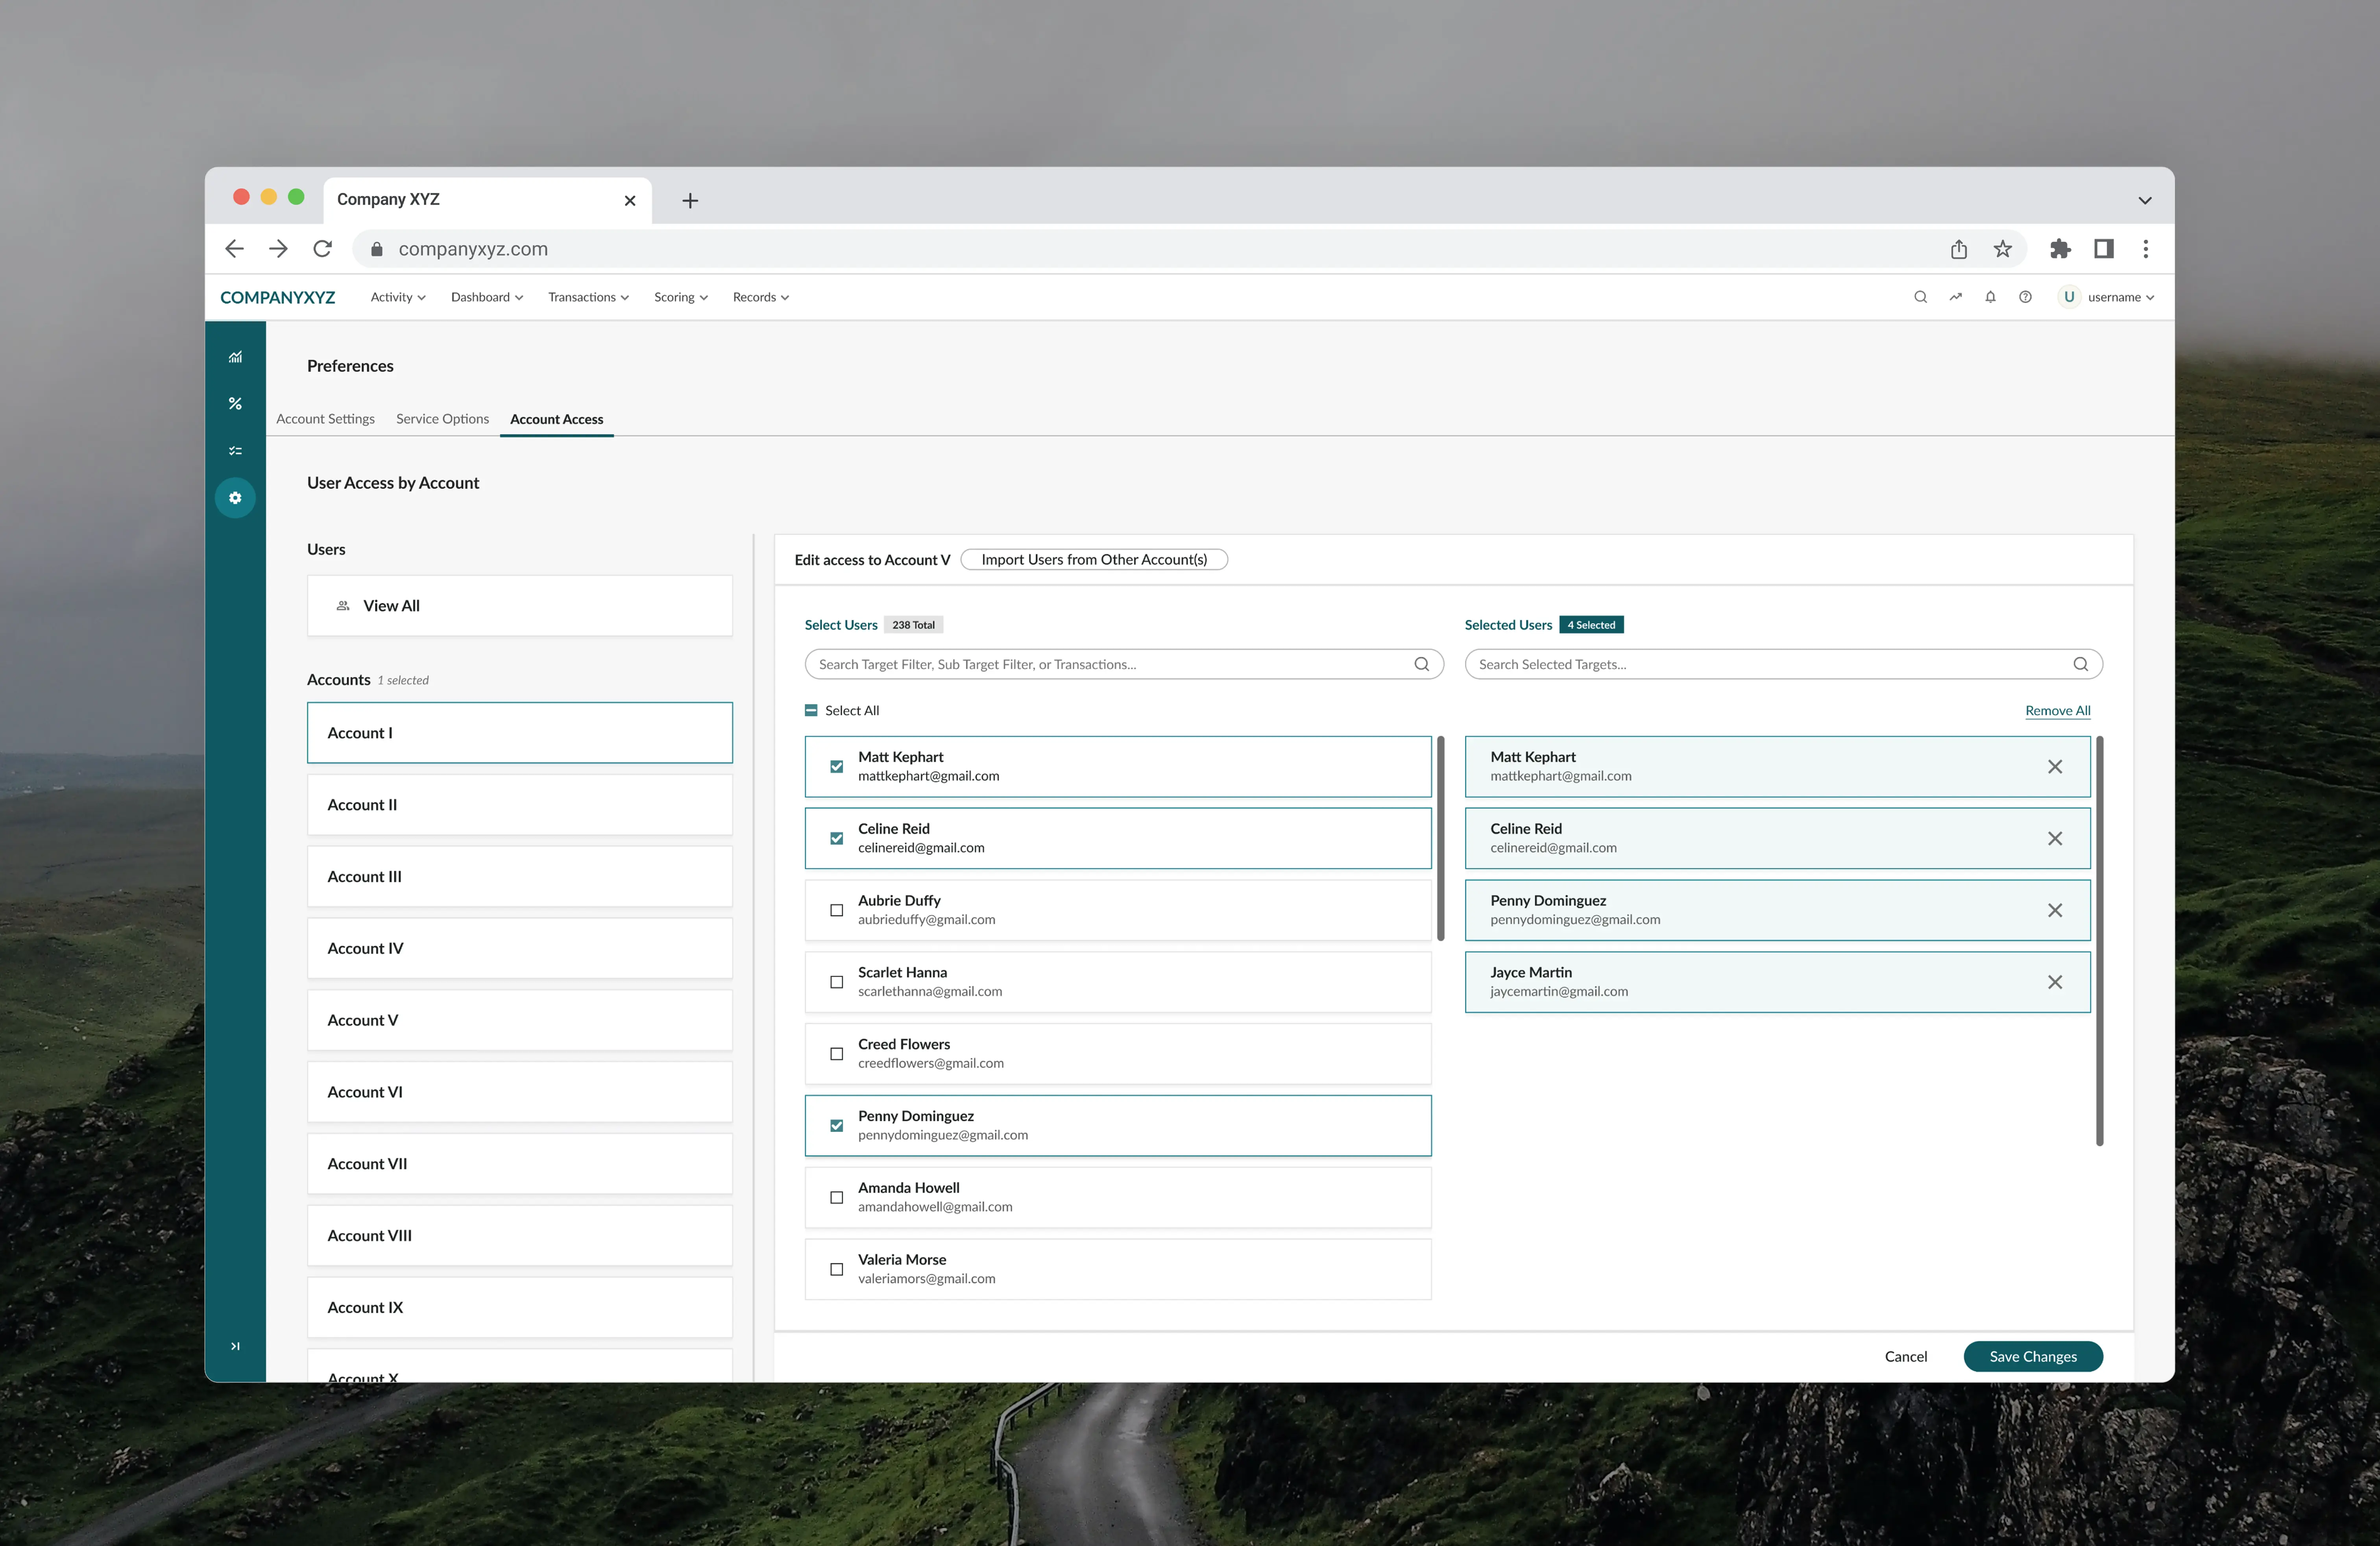Viewport: 2380px width, 1546px height.
Task: Remove Celine Reid with the X icon
Action: coord(2054,839)
